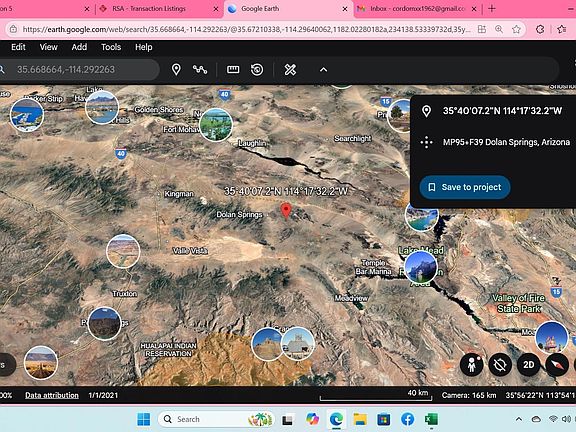Open browser zoom options in address bar
Screen dimensions: 576x432
pyautogui.click(x=499, y=29)
